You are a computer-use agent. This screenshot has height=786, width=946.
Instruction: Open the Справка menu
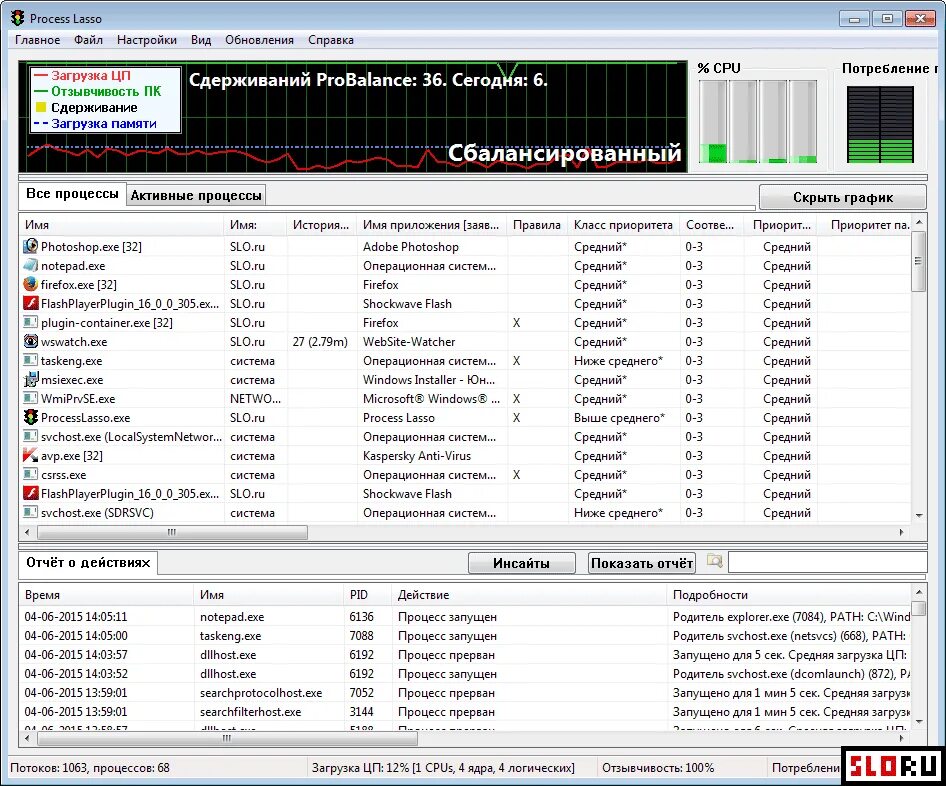point(331,40)
